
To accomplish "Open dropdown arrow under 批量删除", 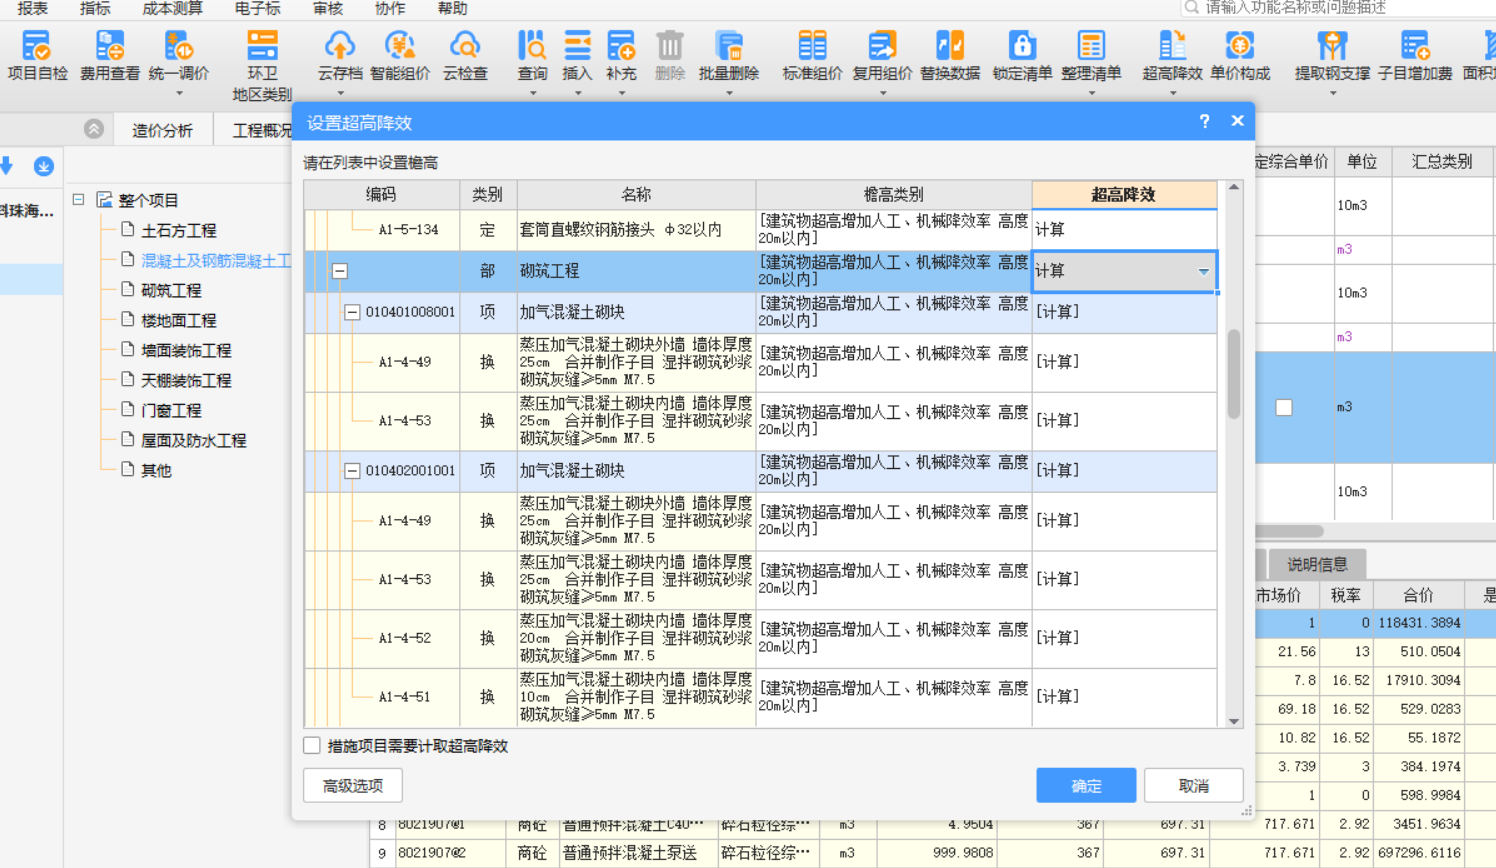I will [729, 94].
